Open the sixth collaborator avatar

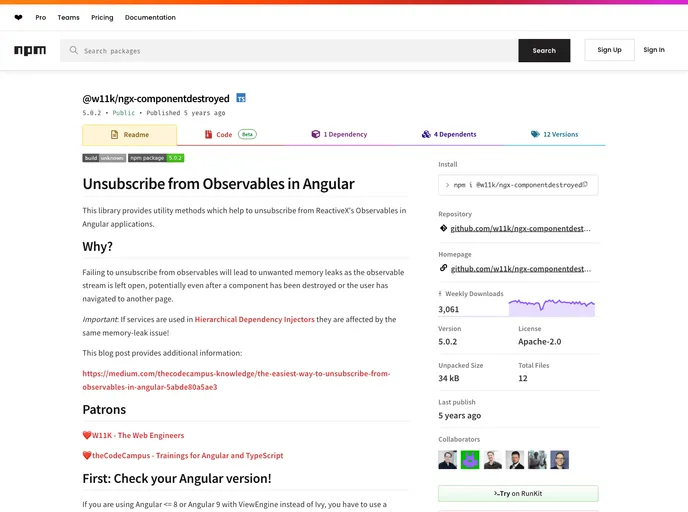(559, 460)
